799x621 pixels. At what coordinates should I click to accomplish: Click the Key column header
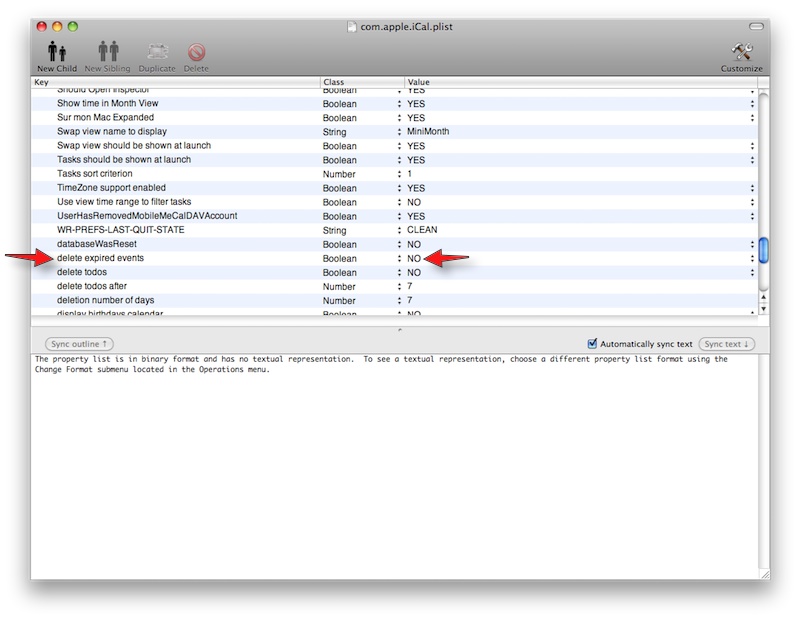(176, 82)
